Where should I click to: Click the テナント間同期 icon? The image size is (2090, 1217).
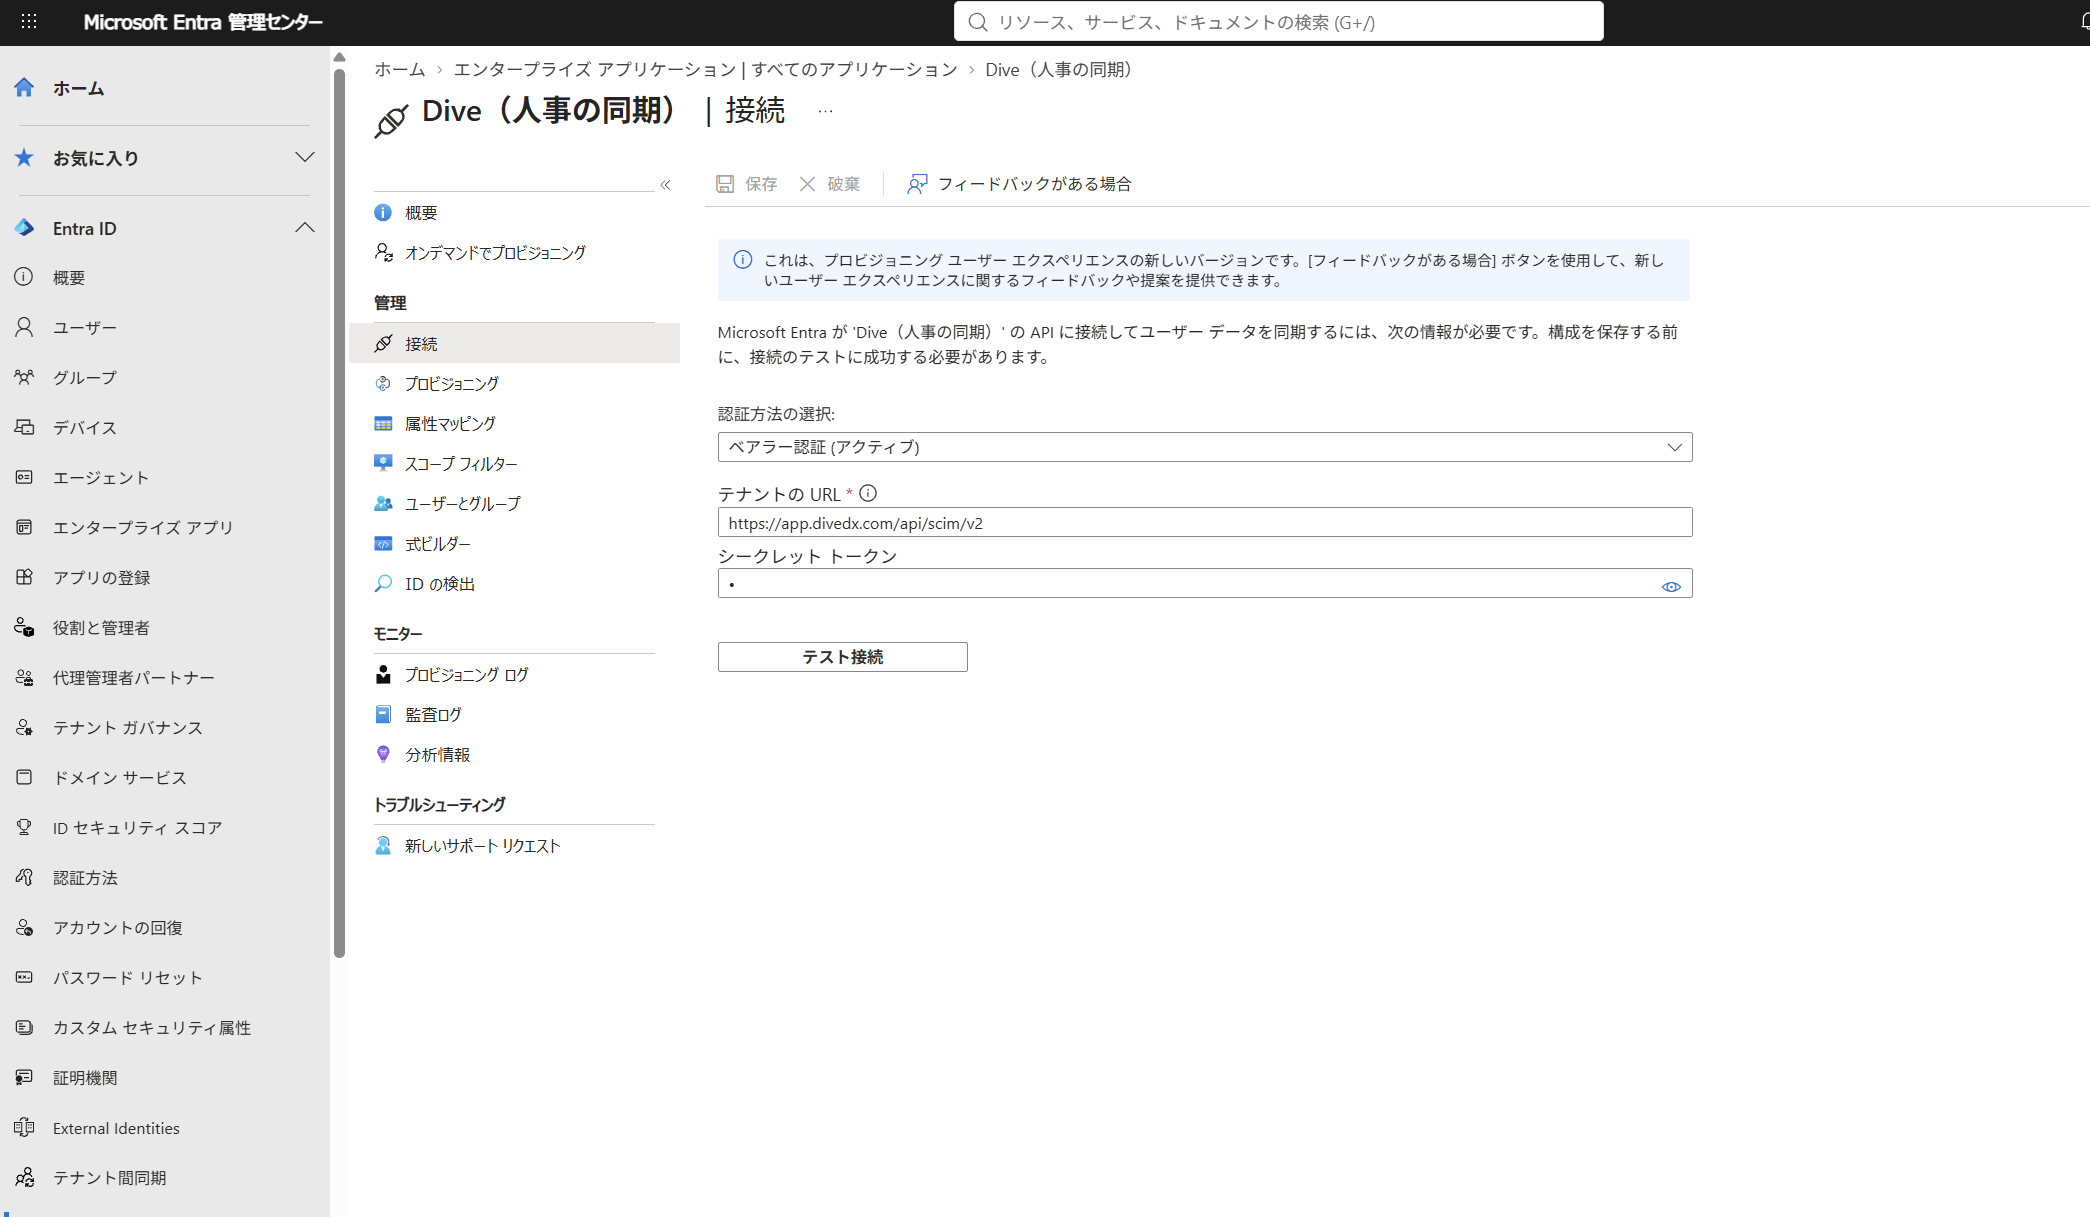pos(25,1178)
